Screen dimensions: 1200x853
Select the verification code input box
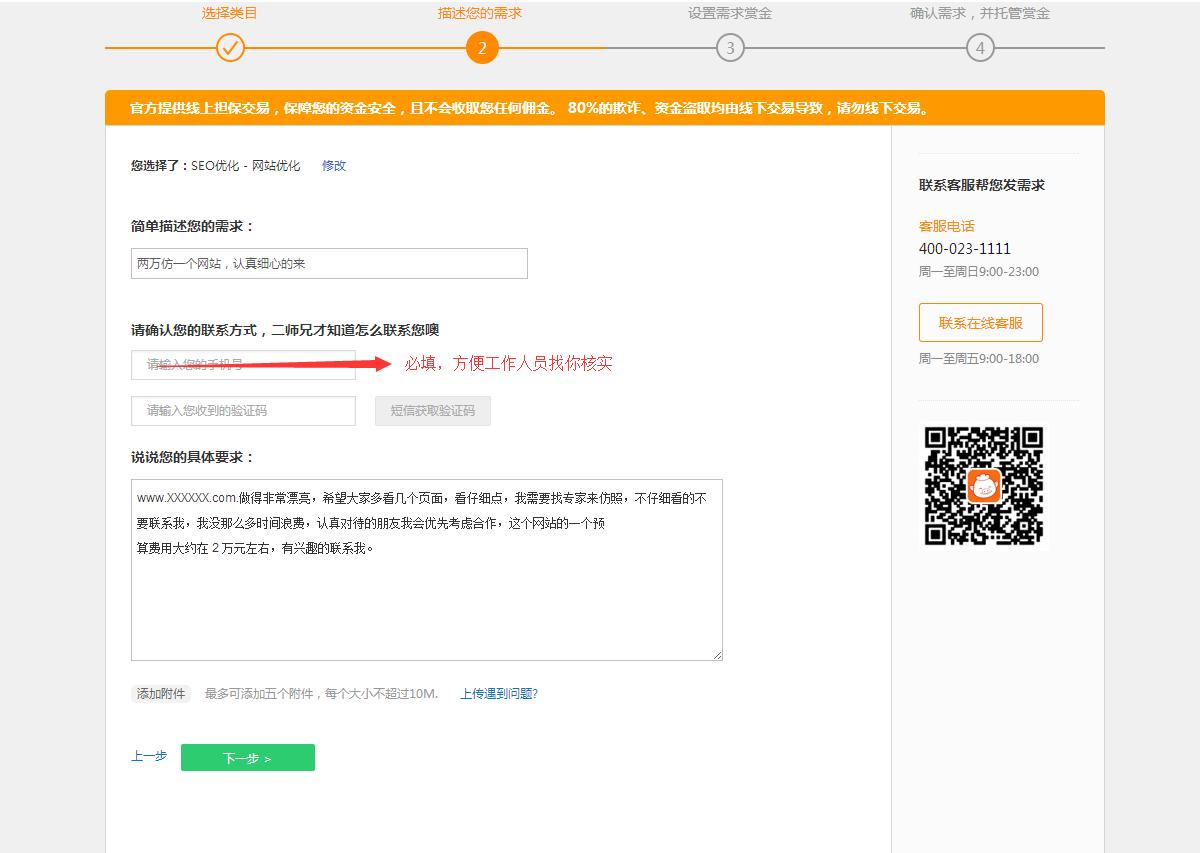pos(243,411)
